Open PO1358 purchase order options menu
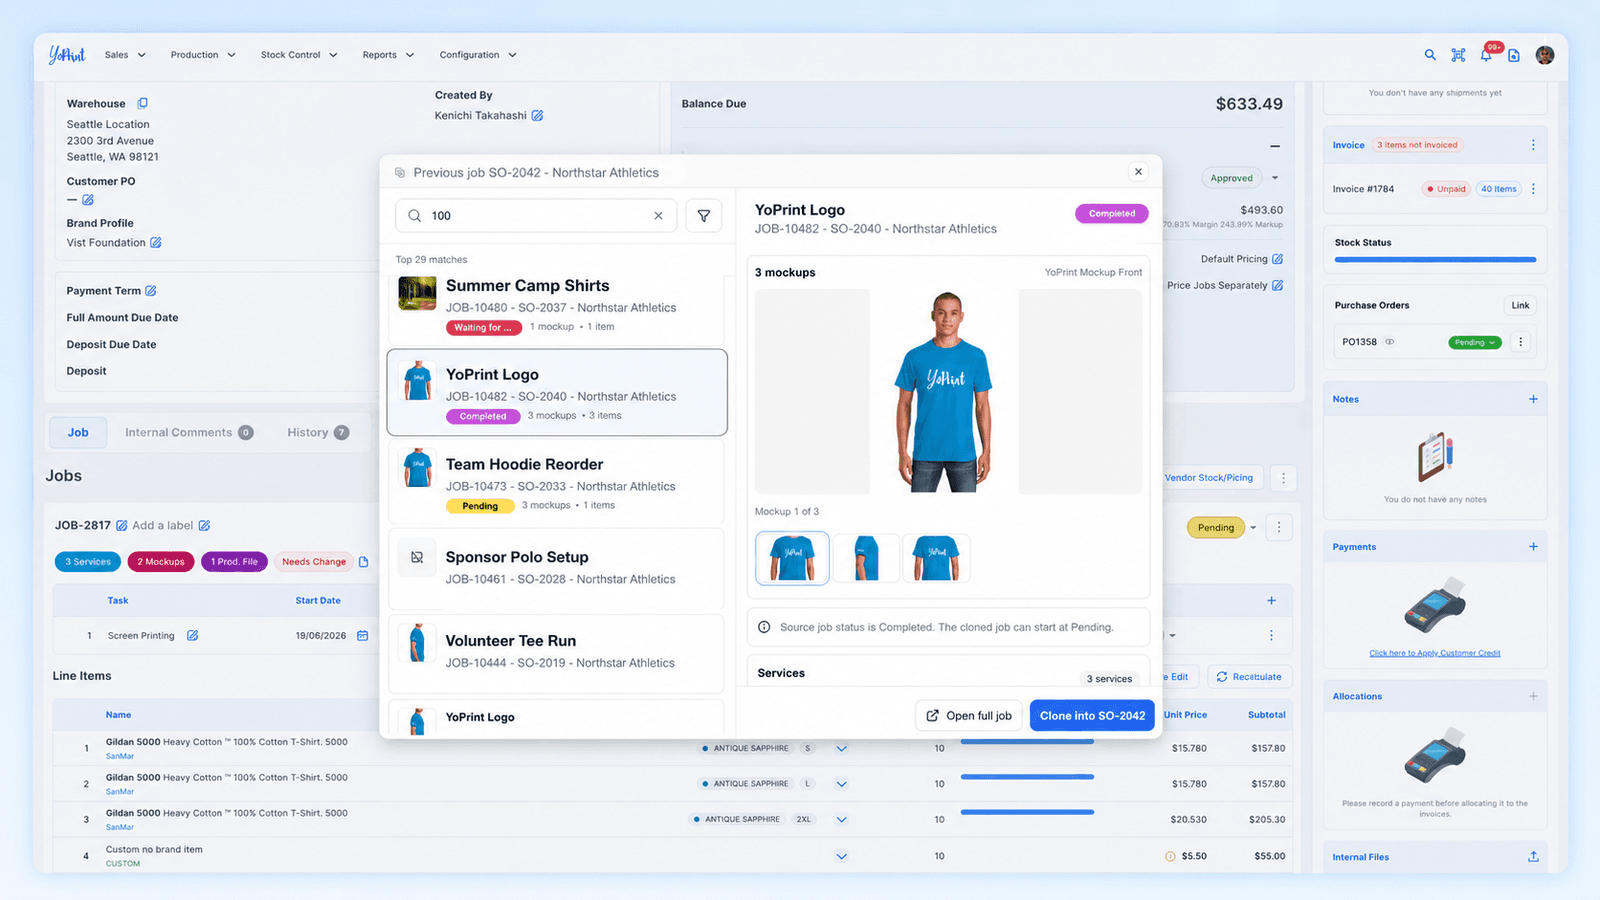Image resolution: width=1600 pixels, height=900 pixels. [1521, 342]
